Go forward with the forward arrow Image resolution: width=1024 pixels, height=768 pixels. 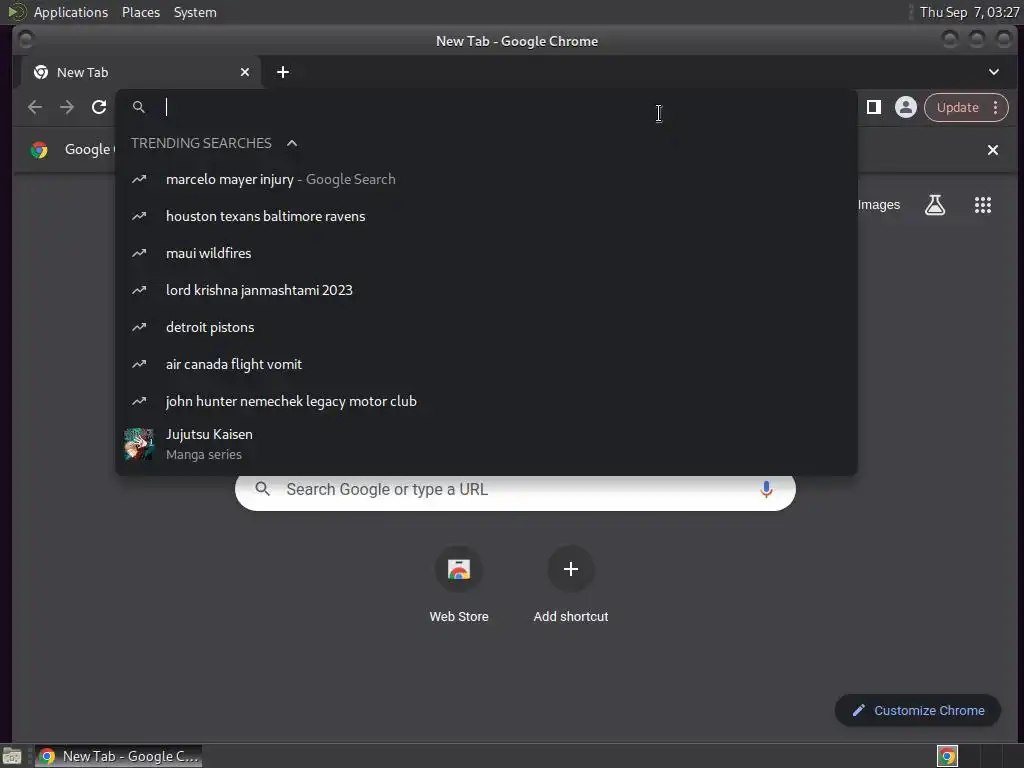pos(67,107)
